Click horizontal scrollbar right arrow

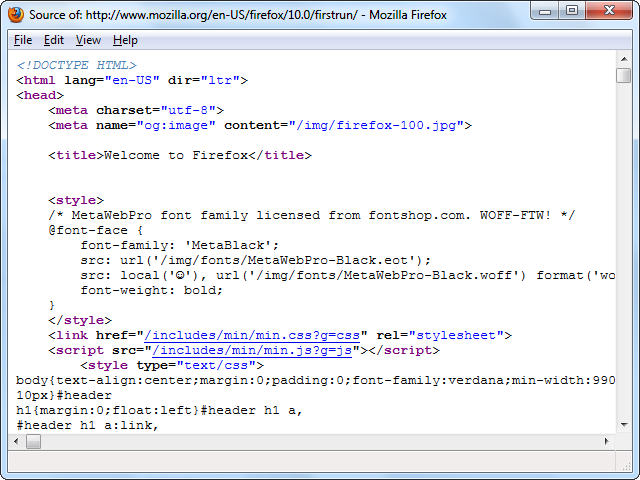[607, 441]
